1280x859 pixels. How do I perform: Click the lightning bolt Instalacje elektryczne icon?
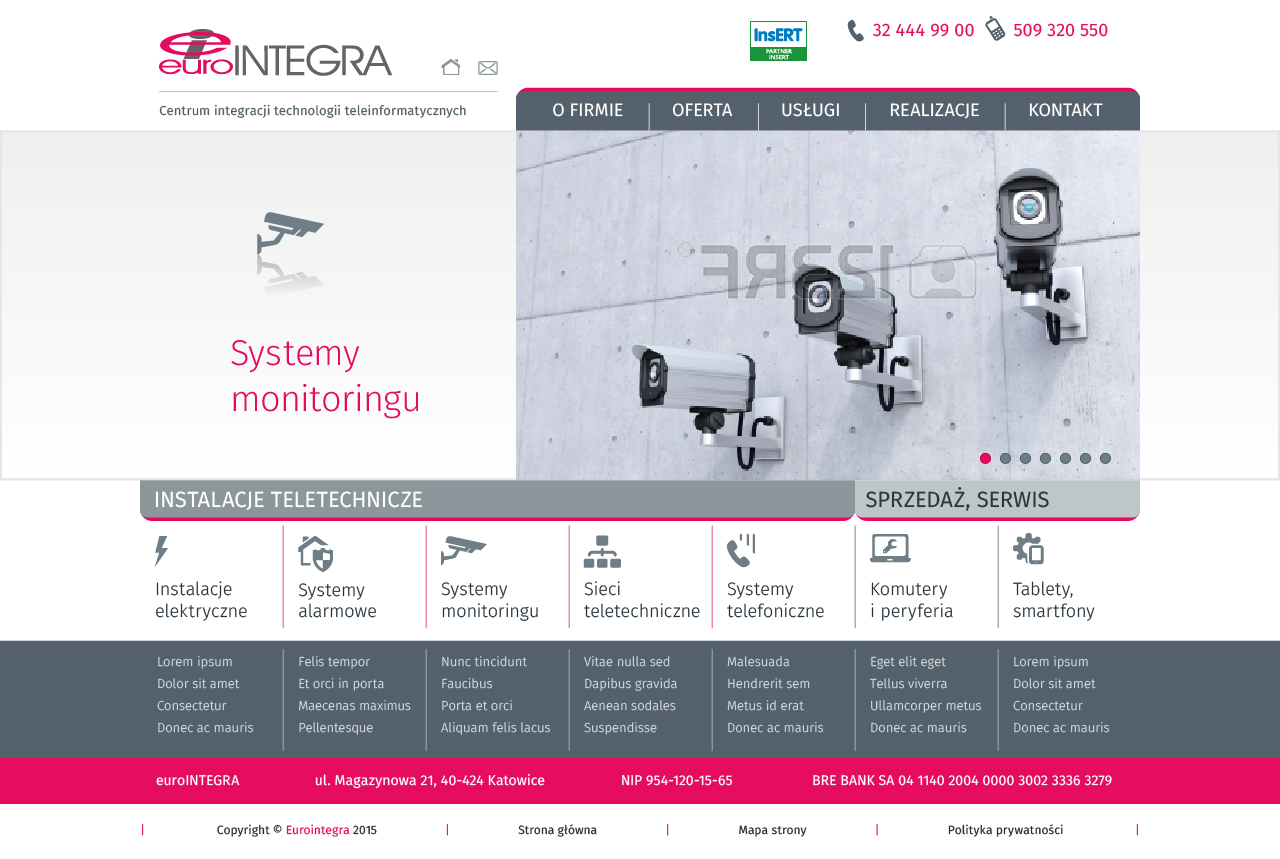click(x=162, y=551)
